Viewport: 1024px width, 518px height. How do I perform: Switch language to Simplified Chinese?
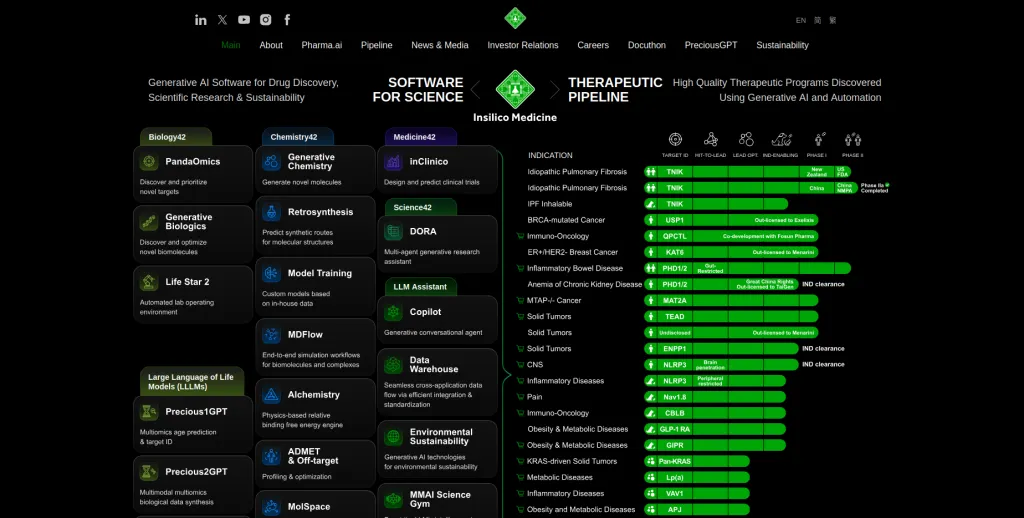coord(818,20)
